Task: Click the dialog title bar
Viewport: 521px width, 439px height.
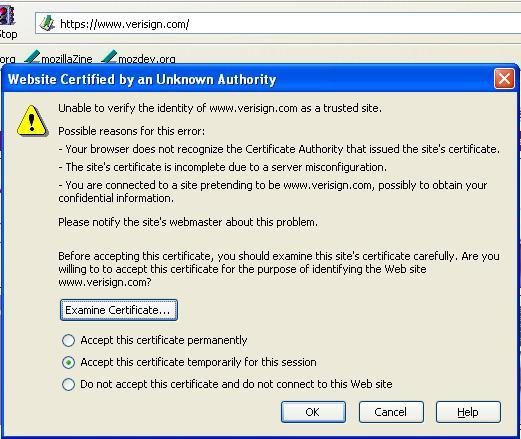Action: tap(248, 79)
